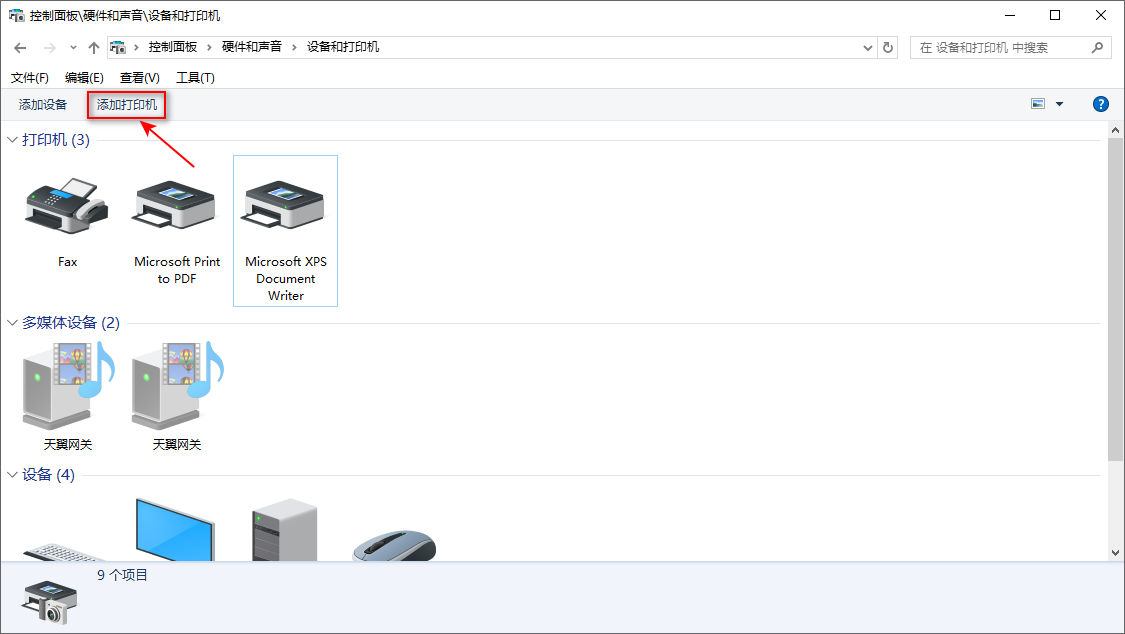This screenshot has height=634, width=1125.
Task: Navigate to 硬件和声音 in breadcrumb
Action: pyautogui.click(x=251, y=47)
